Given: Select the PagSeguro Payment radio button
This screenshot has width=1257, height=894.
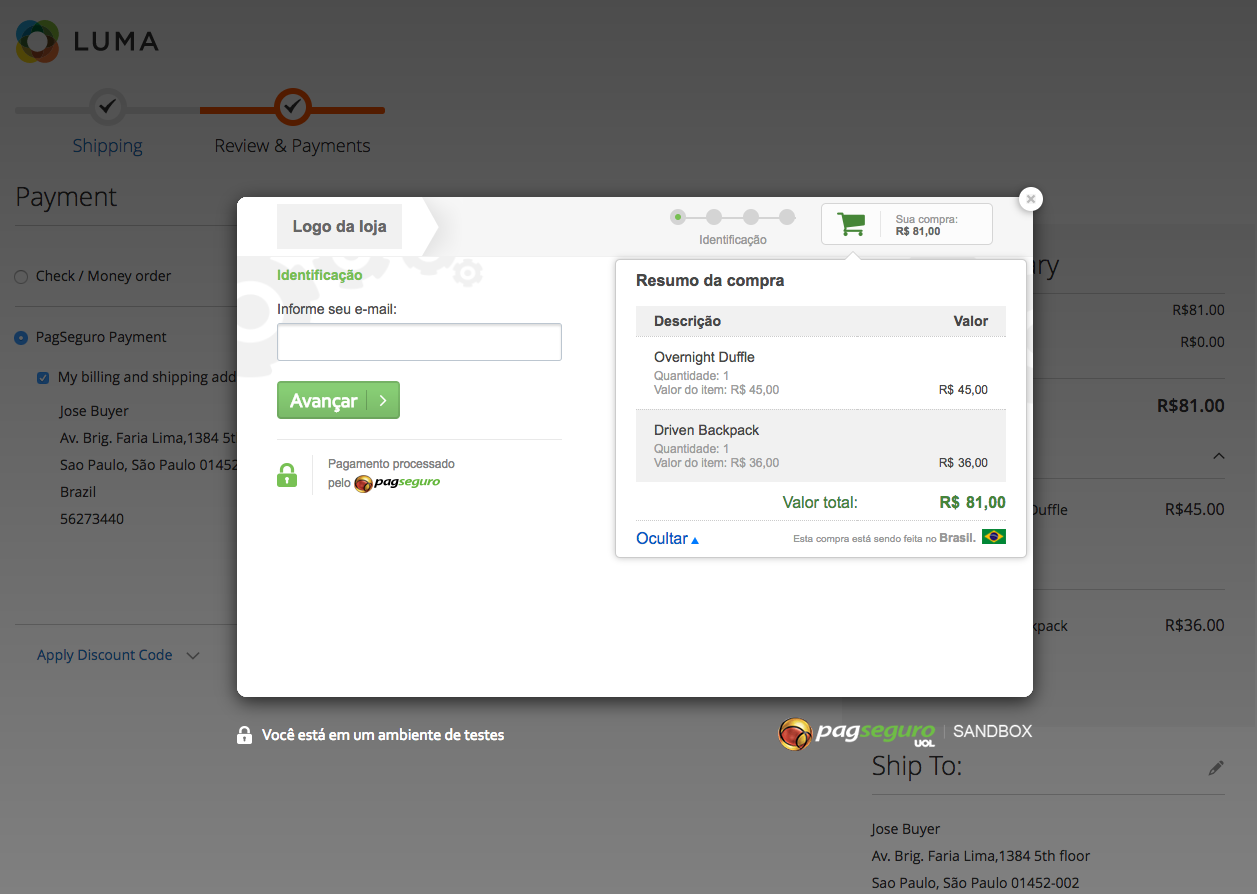Looking at the screenshot, I should [x=21, y=338].
